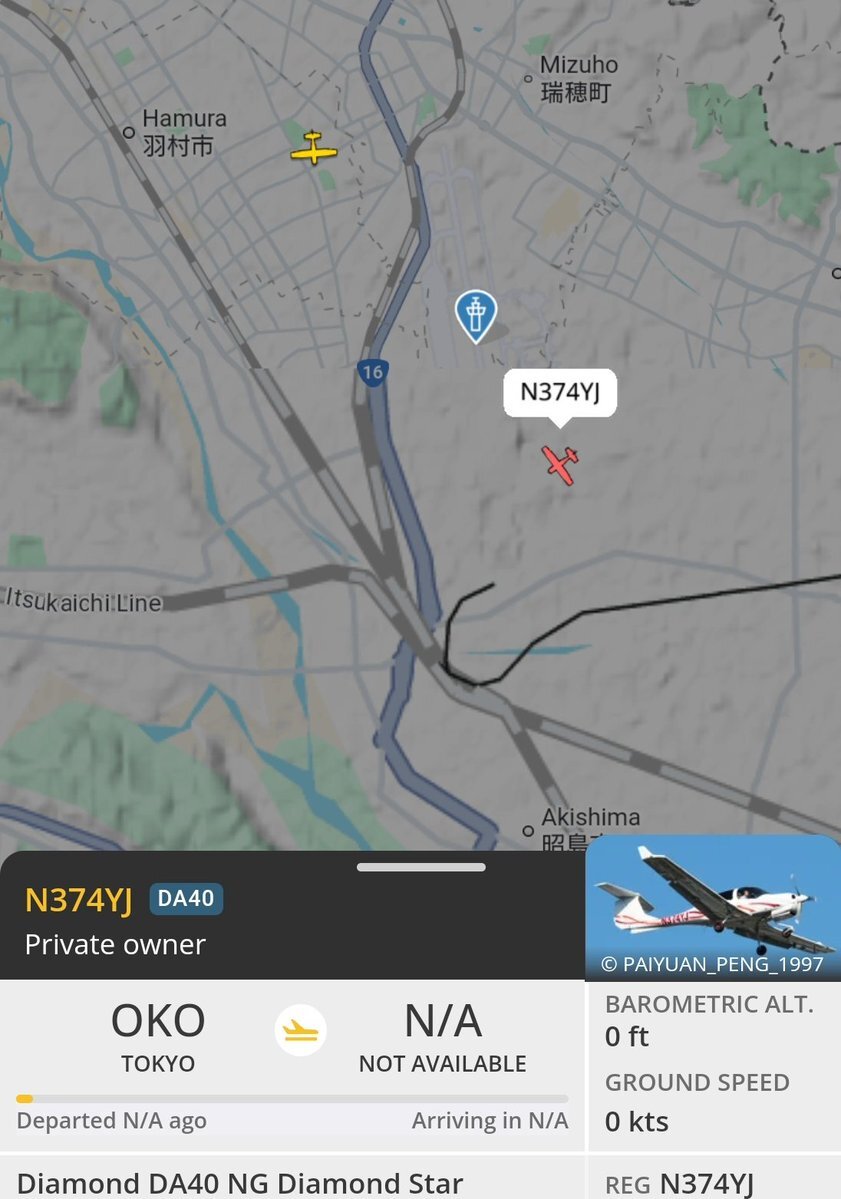The width and height of the screenshot is (841, 1199).
Task: Open Diamond DA40 NG aircraft model row
Action: tap(240, 1184)
